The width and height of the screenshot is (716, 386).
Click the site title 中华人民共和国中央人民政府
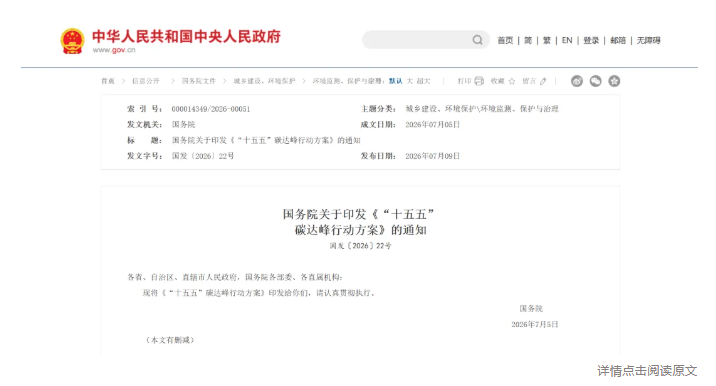click(186, 37)
